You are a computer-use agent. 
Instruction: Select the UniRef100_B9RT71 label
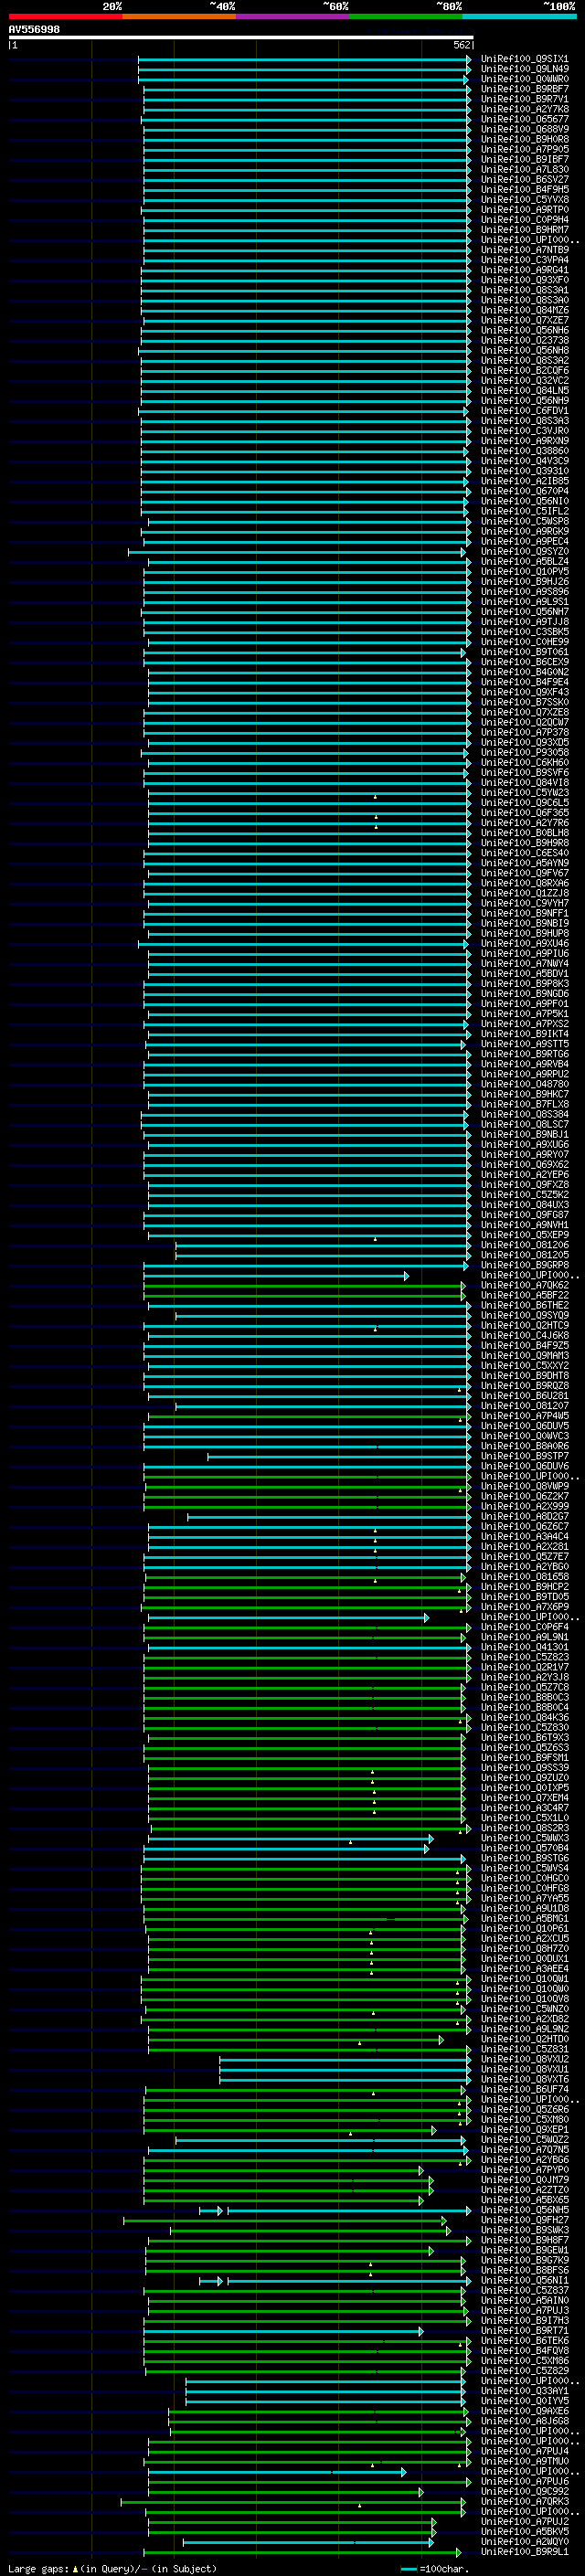[524, 2330]
